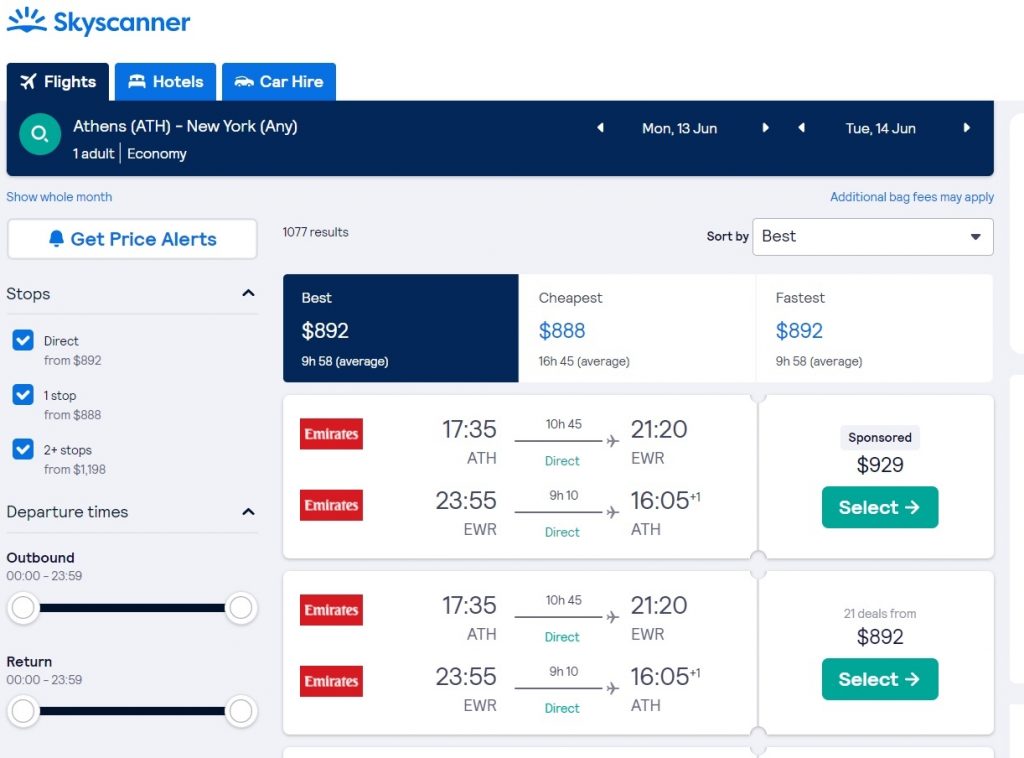Open the Sort by dropdown

(x=872, y=236)
